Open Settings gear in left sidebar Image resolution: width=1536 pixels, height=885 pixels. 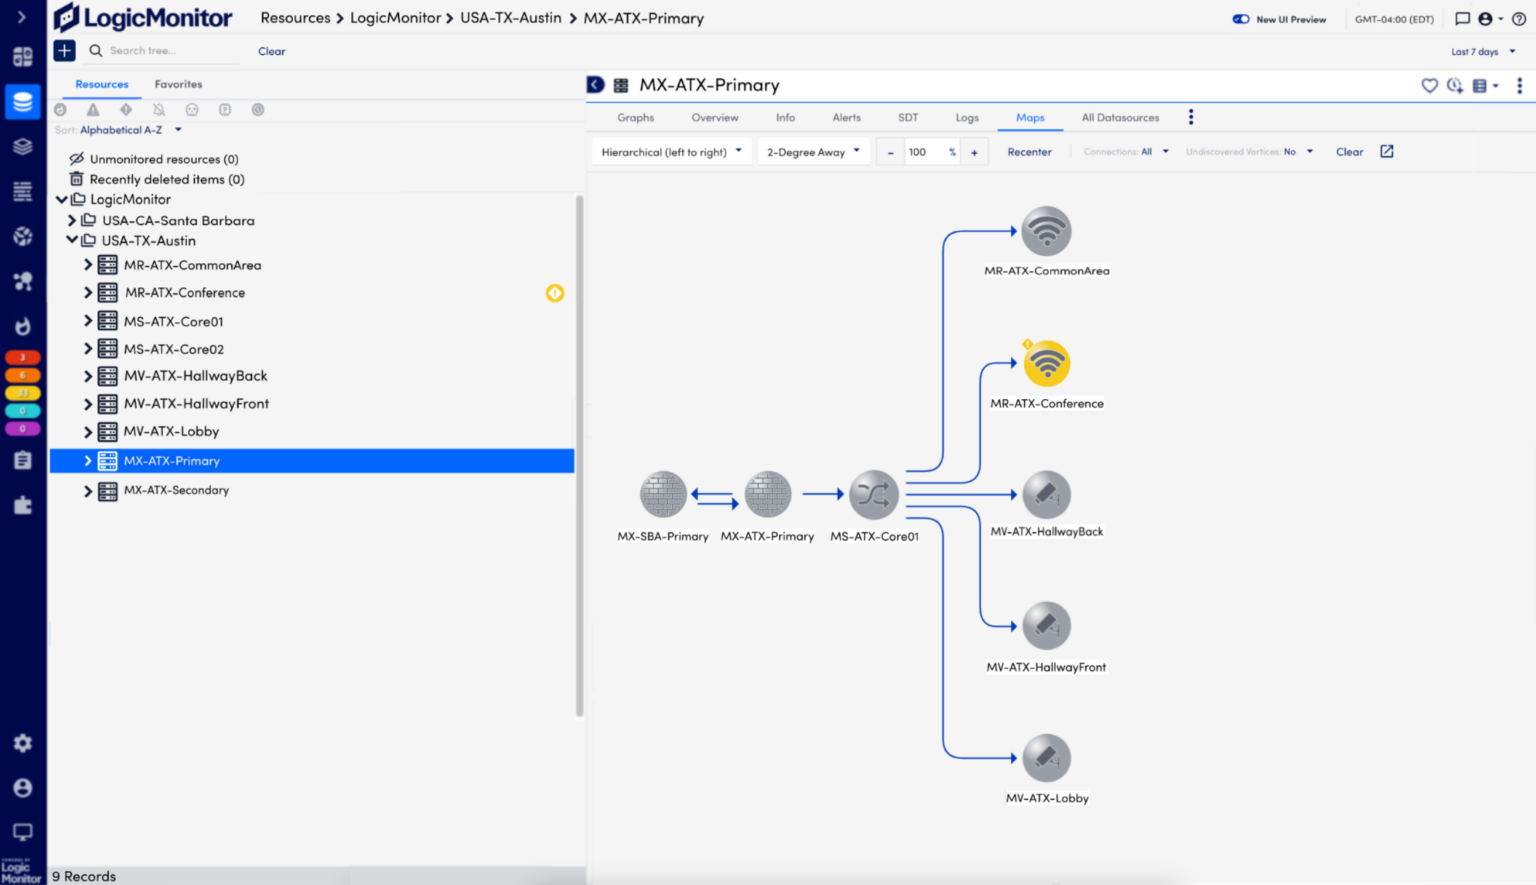pos(23,743)
